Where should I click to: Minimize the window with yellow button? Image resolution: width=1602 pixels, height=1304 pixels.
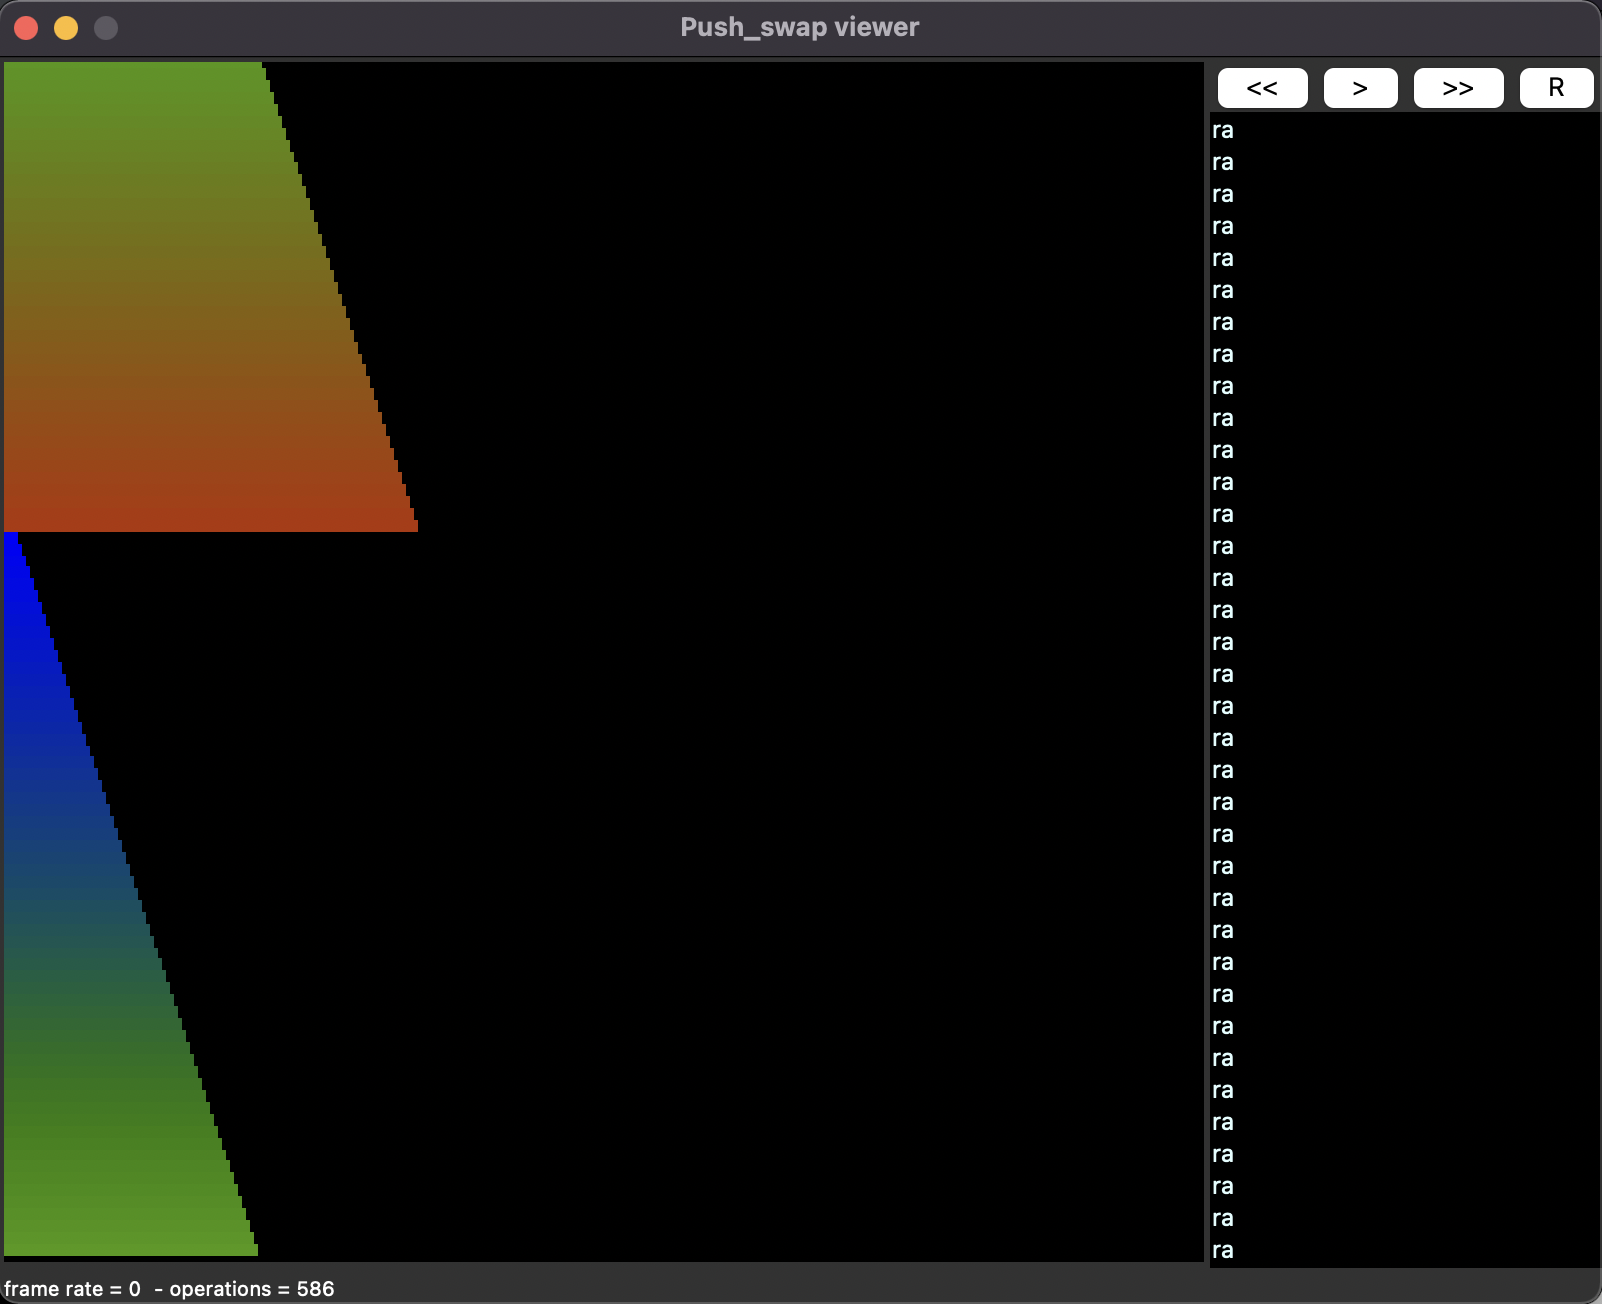pyautogui.click(x=66, y=28)
